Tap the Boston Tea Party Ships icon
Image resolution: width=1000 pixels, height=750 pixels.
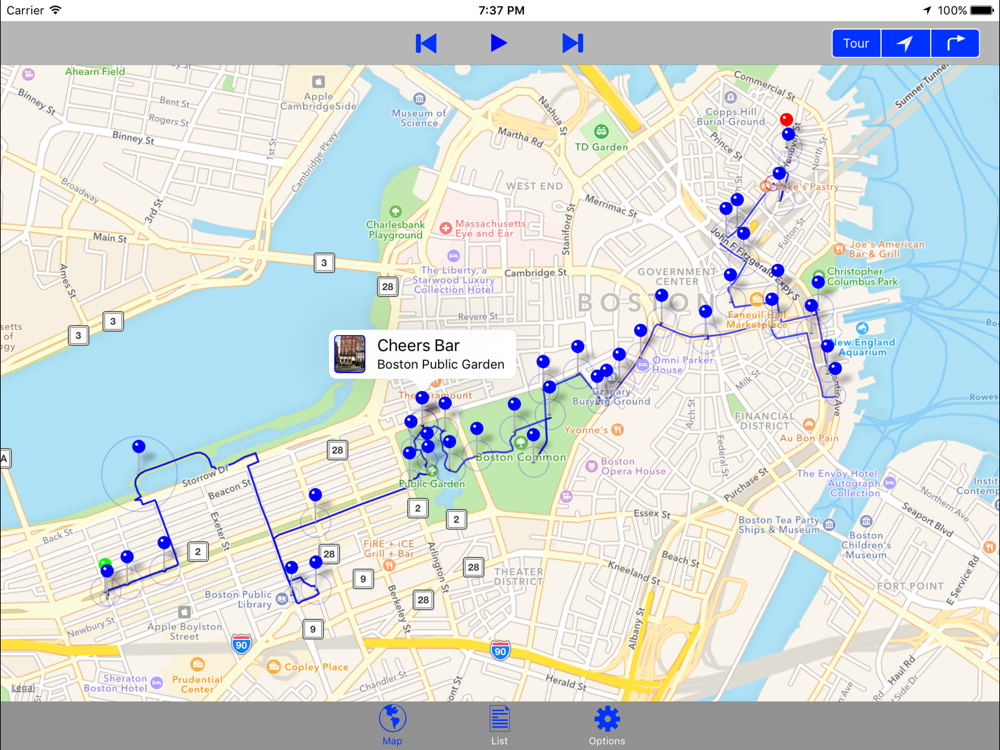(x=829, y=525)
